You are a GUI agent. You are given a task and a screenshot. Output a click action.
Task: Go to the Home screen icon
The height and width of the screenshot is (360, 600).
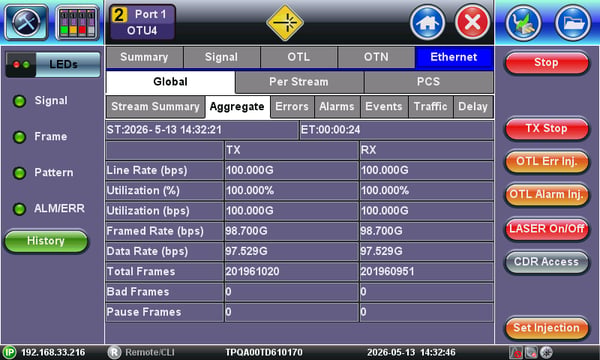click(x=427, y=23)
